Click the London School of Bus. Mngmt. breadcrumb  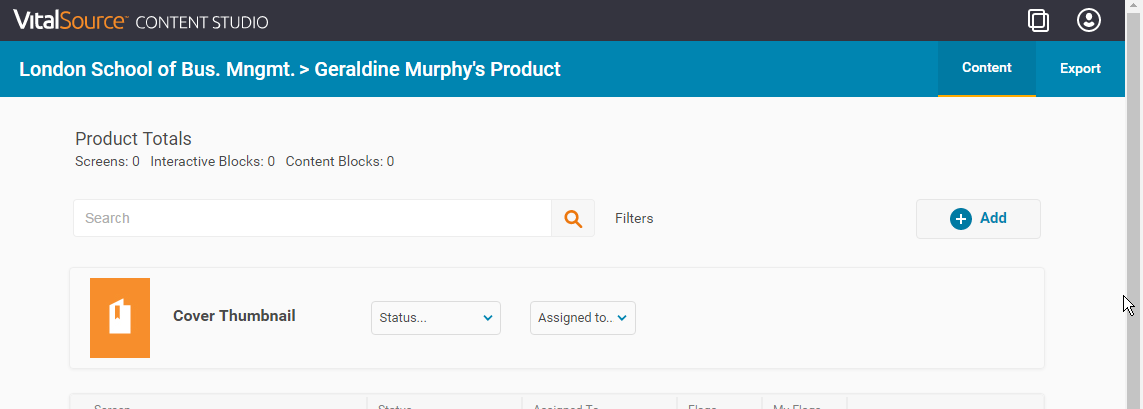(157, 69)
